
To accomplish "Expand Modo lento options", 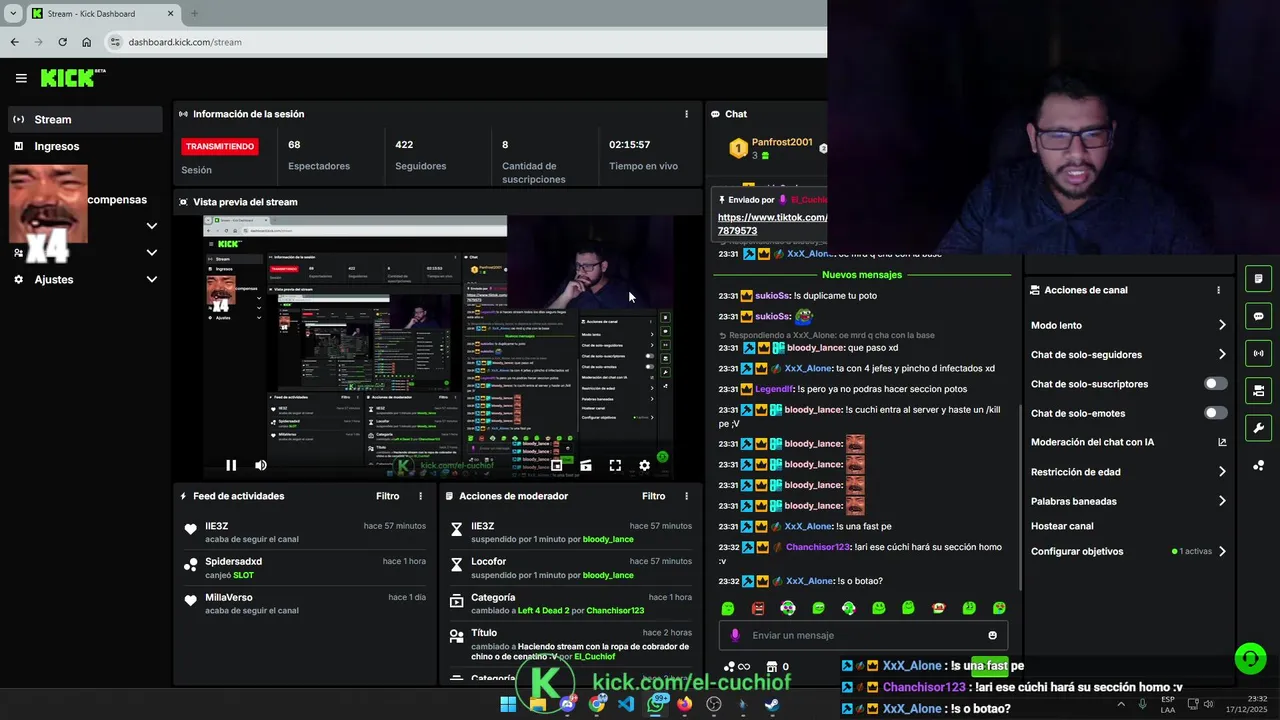I will click(x=1222, y=325).
